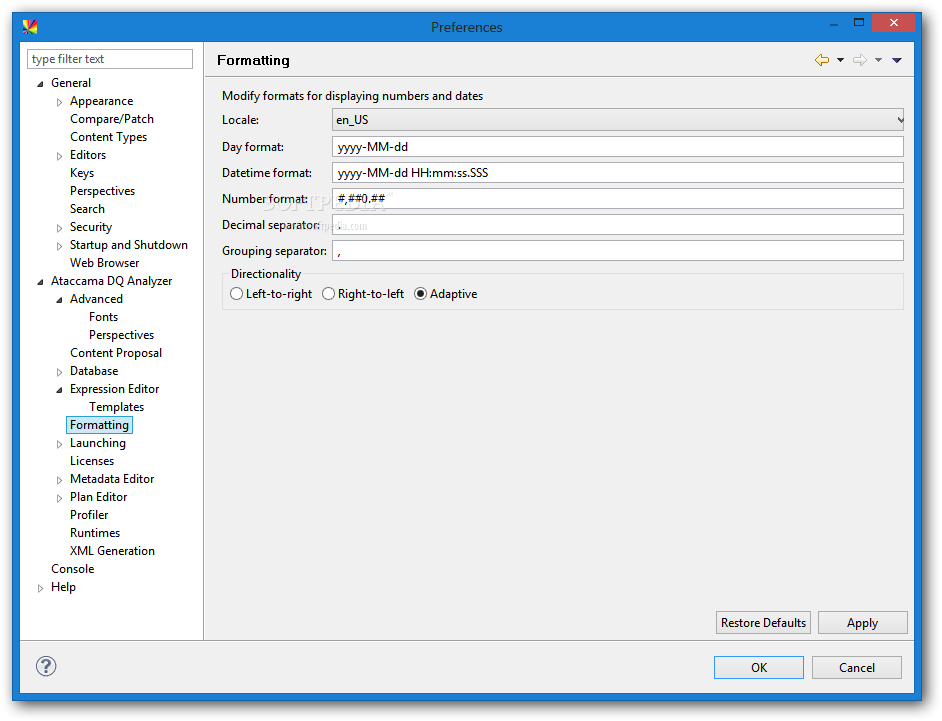Viewport: 942px width, 721px height.
Task: Click the Number format field
Action: coord(618,198)
